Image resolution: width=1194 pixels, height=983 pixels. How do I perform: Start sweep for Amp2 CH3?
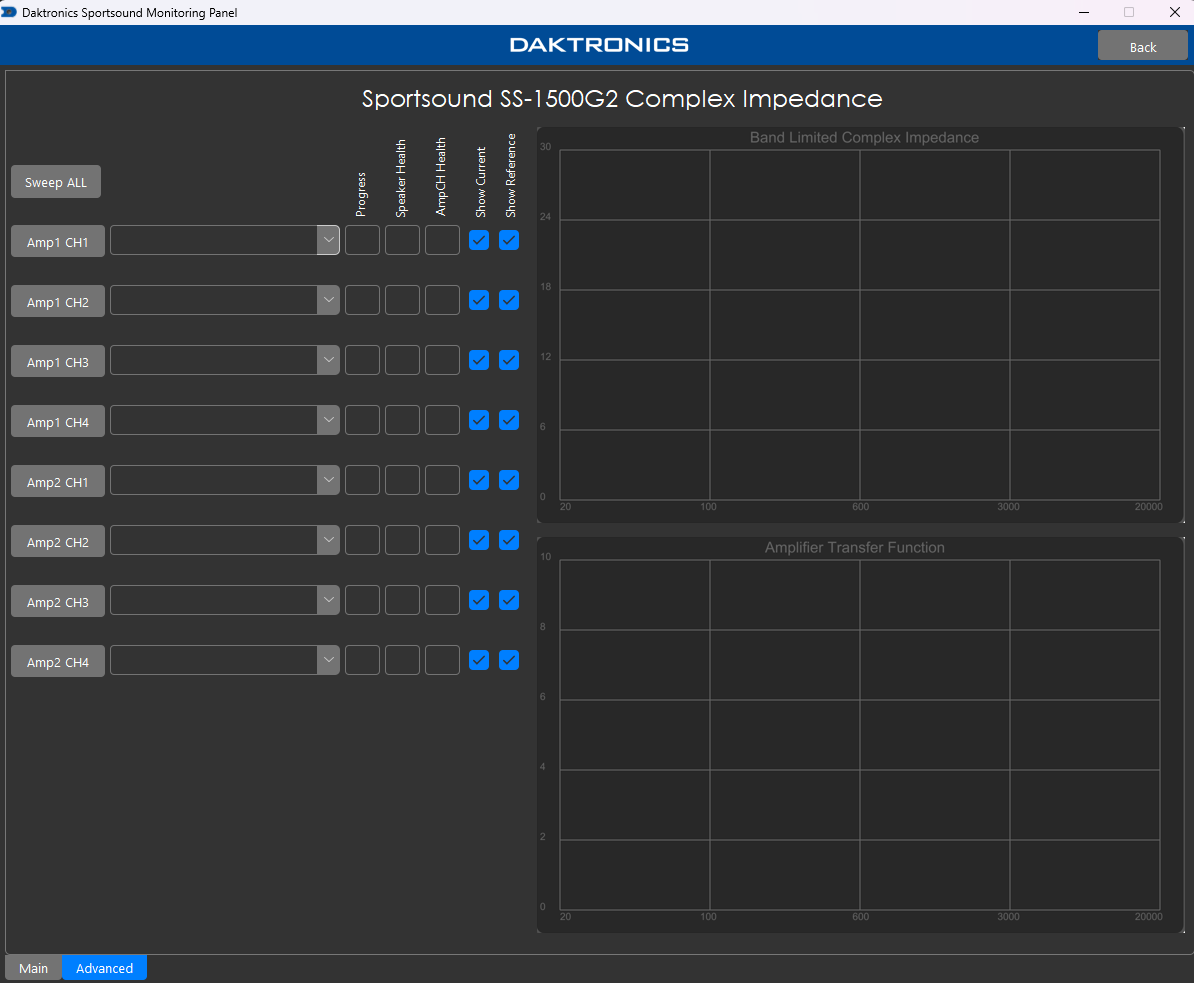[58, 602]
